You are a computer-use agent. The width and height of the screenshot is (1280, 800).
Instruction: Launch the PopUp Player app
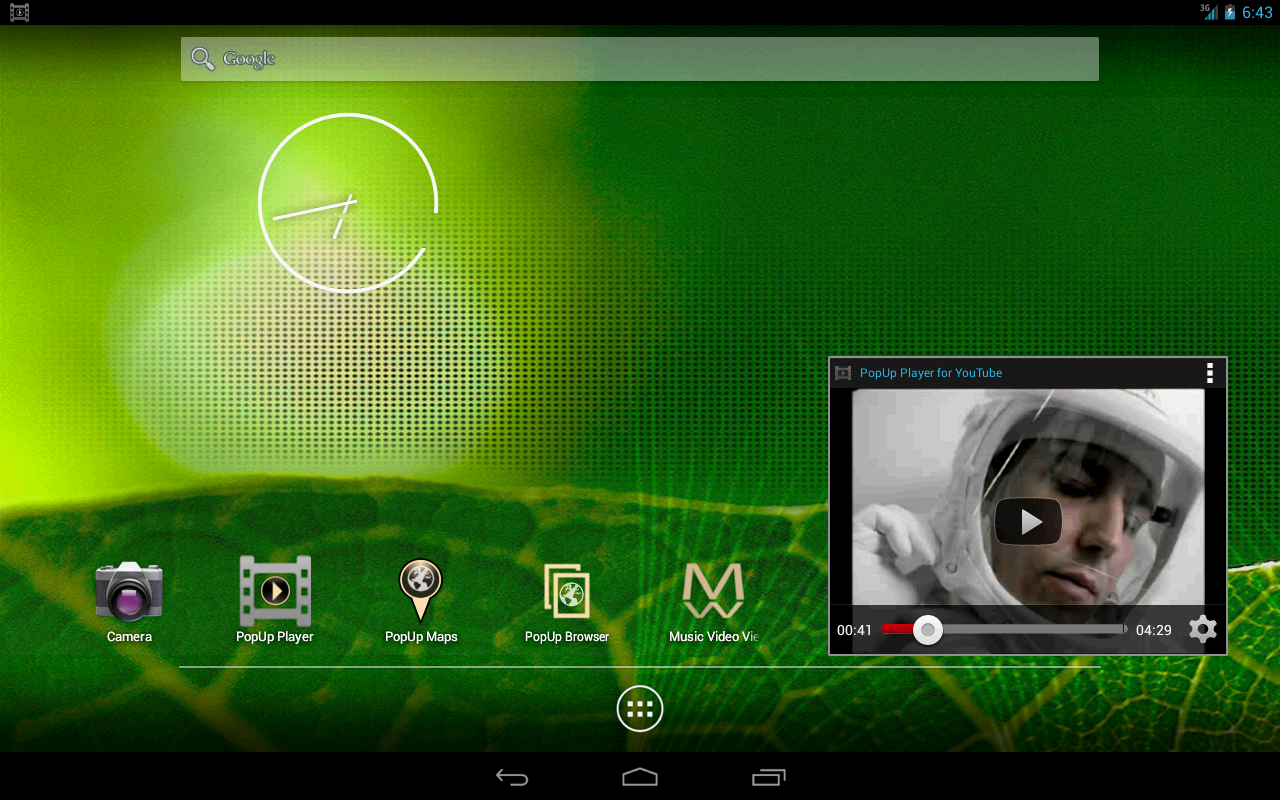click(275, 601)
